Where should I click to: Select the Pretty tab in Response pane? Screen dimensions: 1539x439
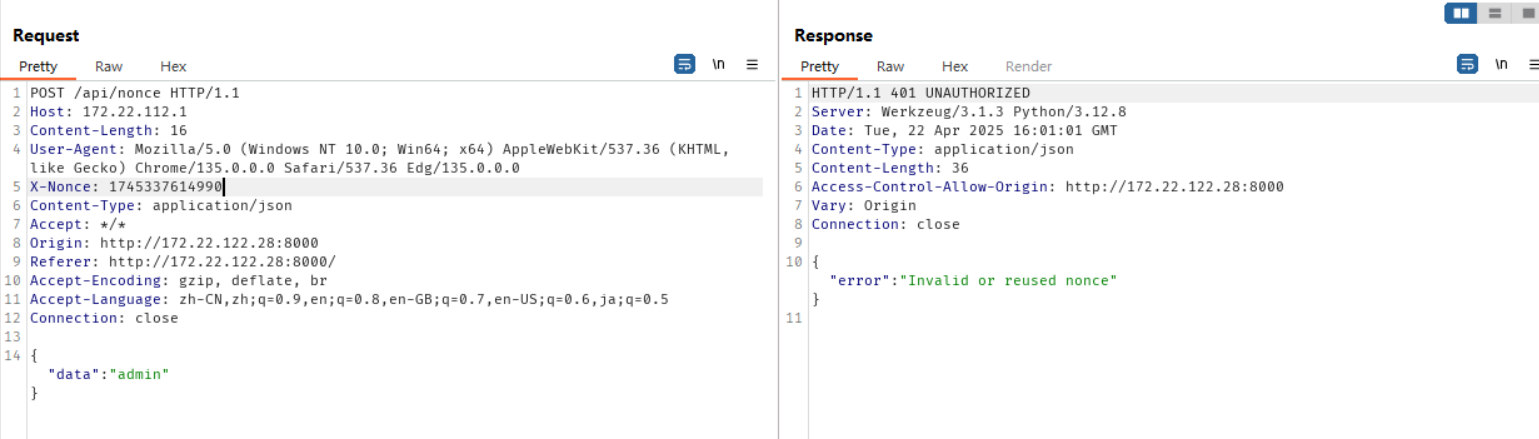(x=820, y=66)
